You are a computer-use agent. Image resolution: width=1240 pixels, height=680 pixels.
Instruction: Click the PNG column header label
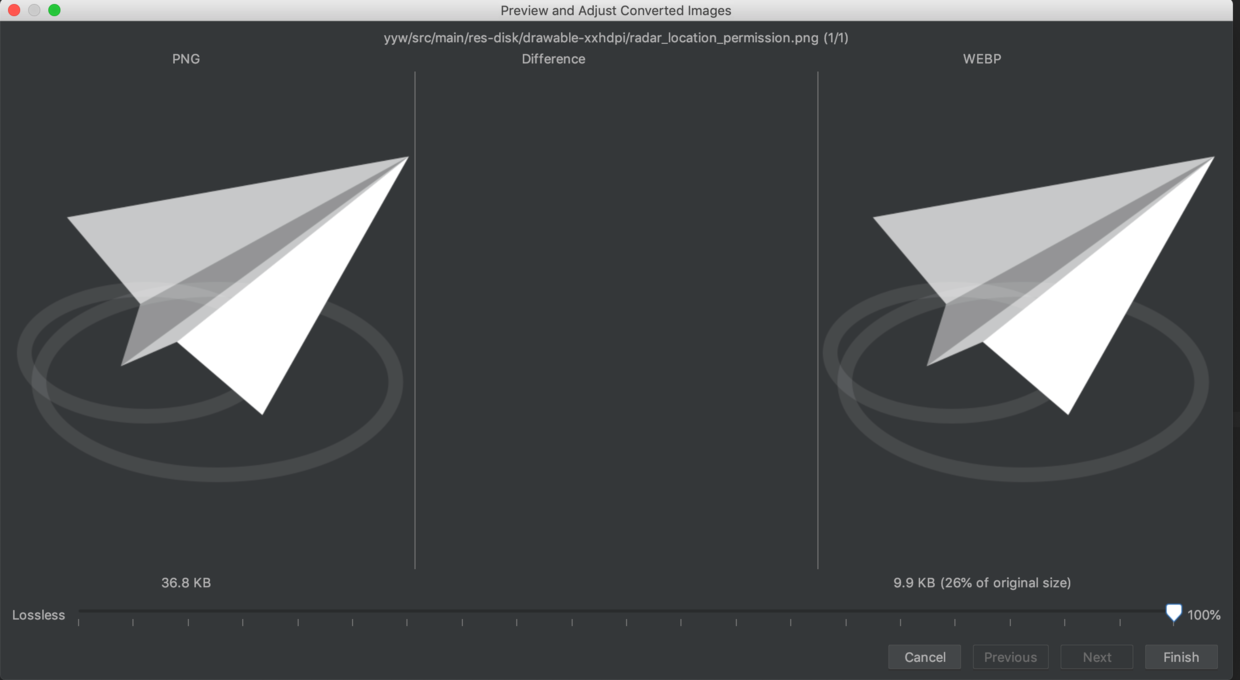coord(186,59)
